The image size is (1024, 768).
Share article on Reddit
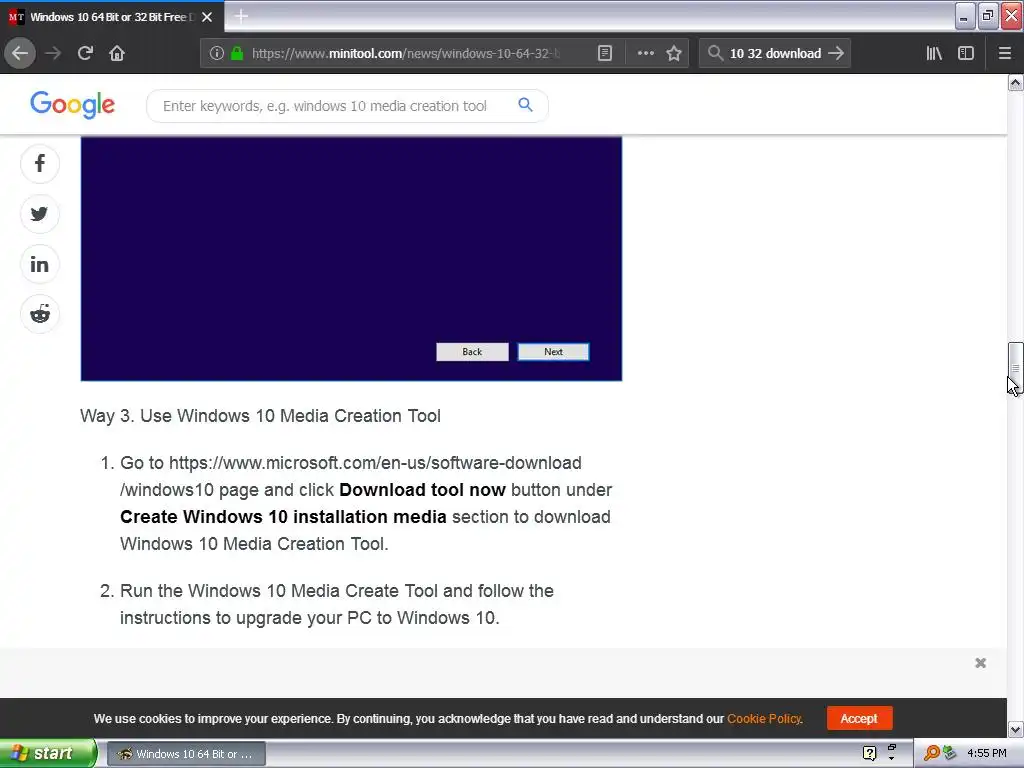40,314
